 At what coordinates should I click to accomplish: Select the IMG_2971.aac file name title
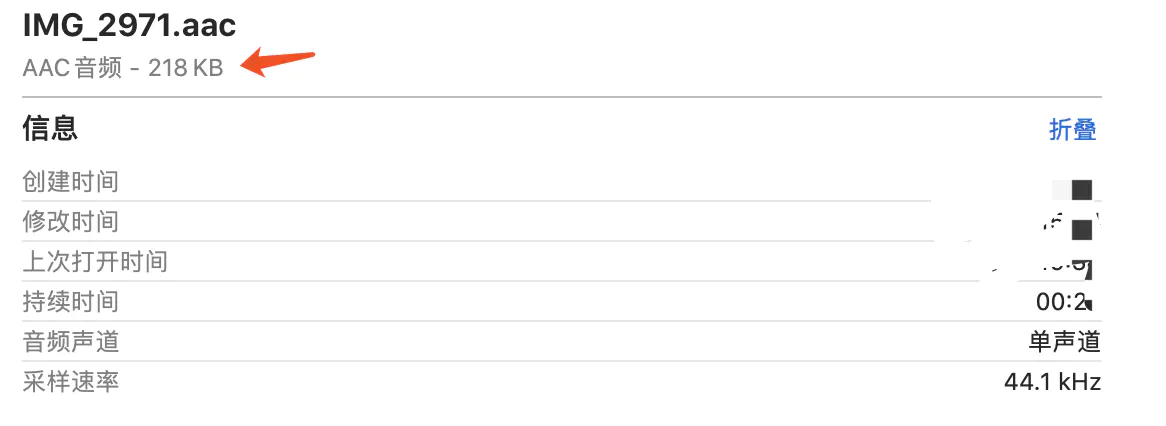point(129,27)
